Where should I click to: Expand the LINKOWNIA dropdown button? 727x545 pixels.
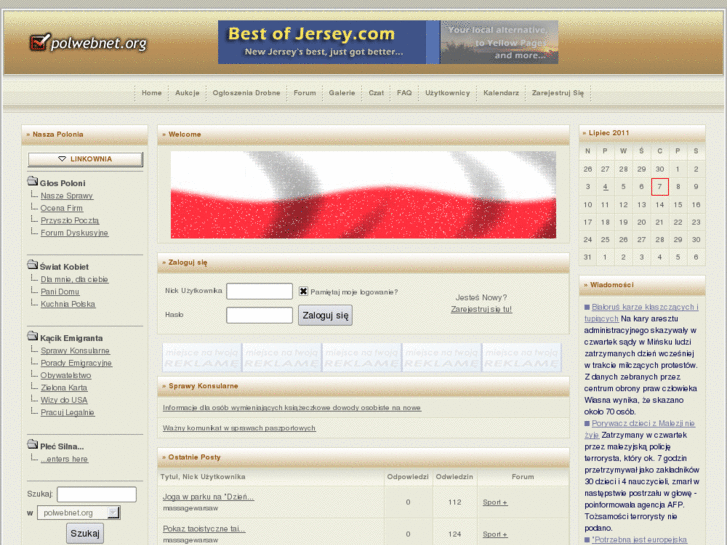click(85, 159)
